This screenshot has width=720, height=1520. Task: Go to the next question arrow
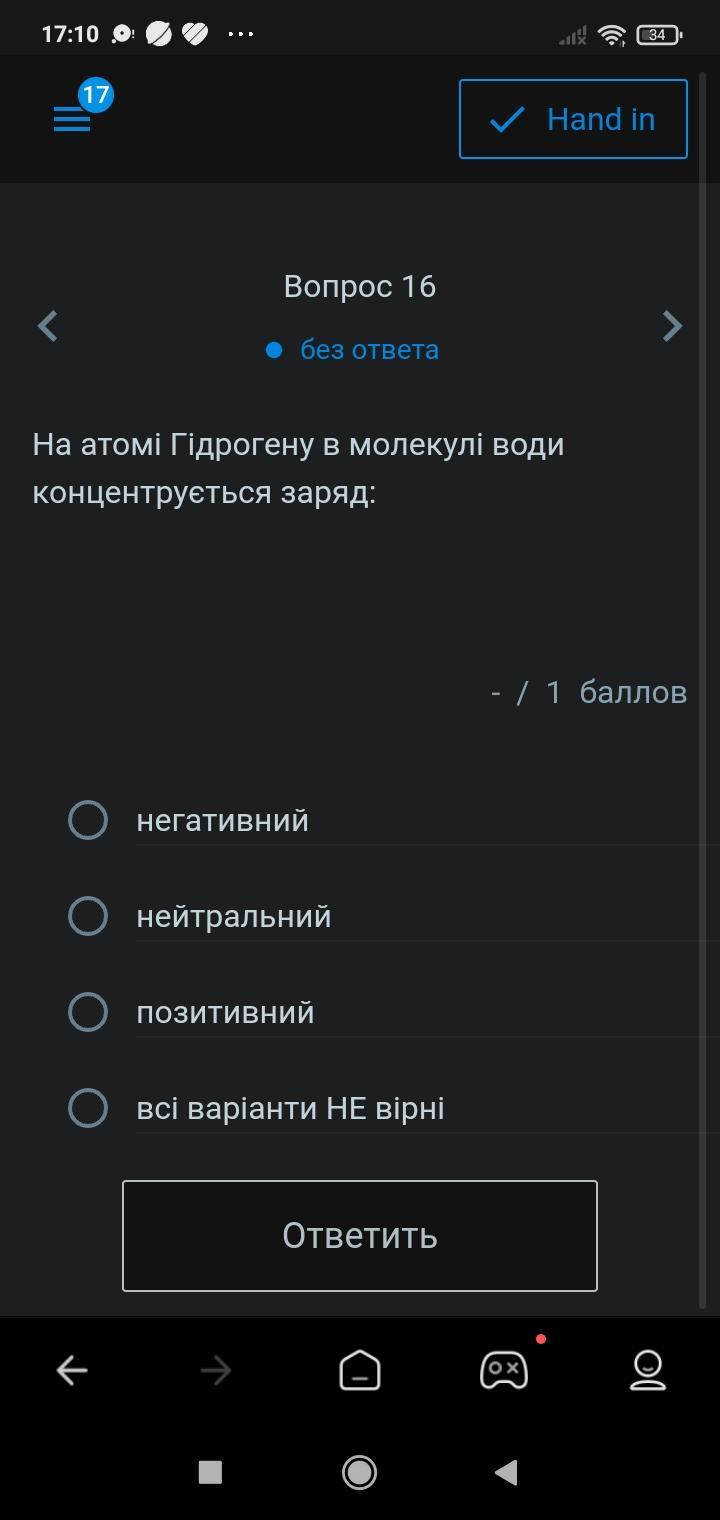click(672, 326)
